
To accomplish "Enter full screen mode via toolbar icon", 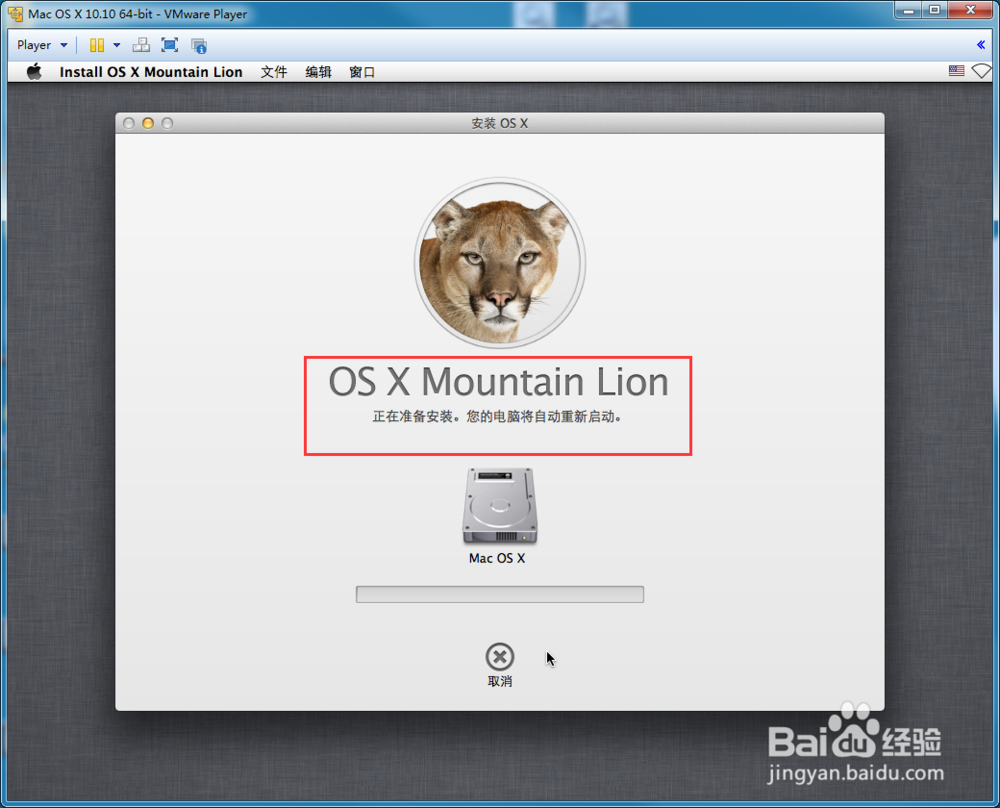I will click(170, 45).
